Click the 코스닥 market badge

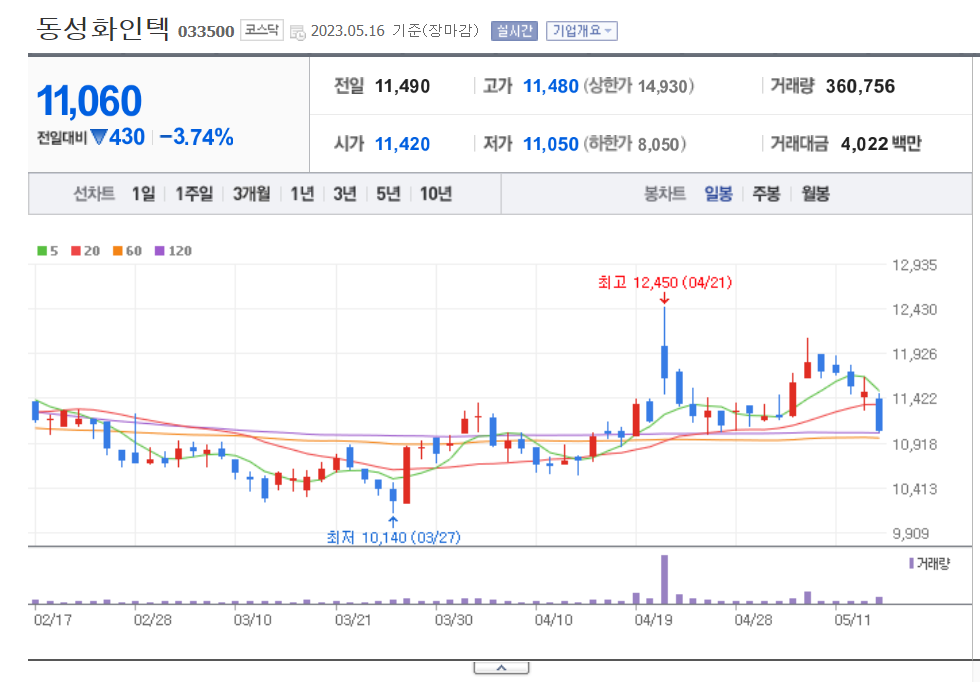click(x=262, y=30)
